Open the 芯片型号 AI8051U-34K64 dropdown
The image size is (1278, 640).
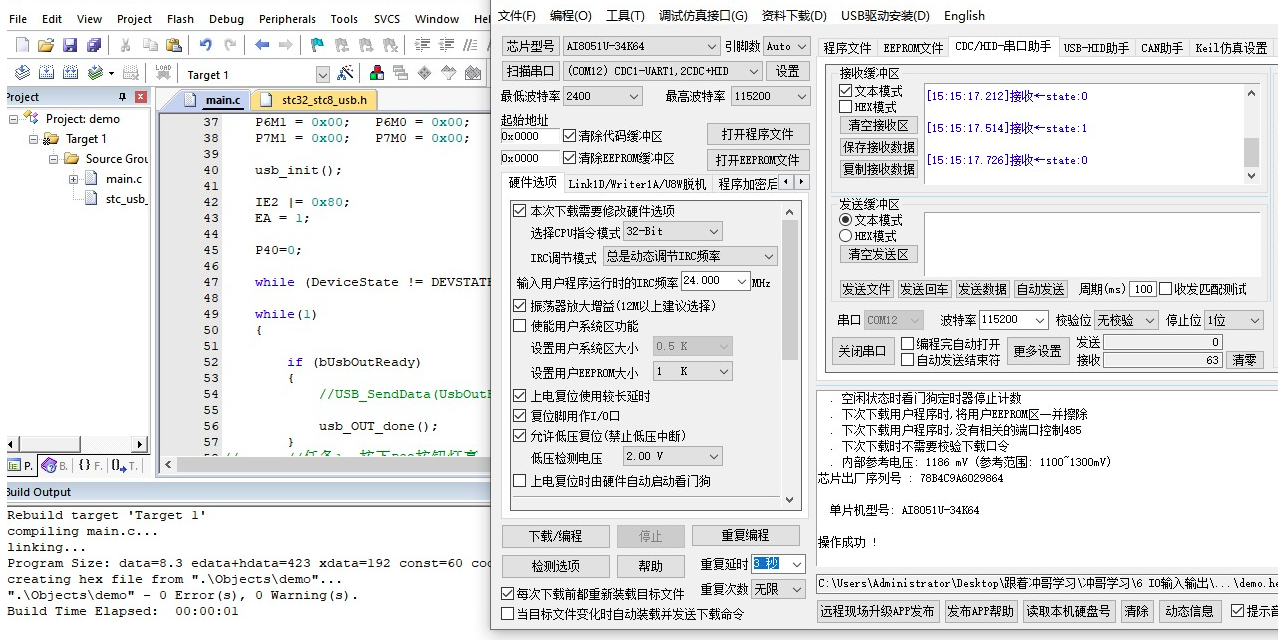pyautogui.click(x=640, y=46)
